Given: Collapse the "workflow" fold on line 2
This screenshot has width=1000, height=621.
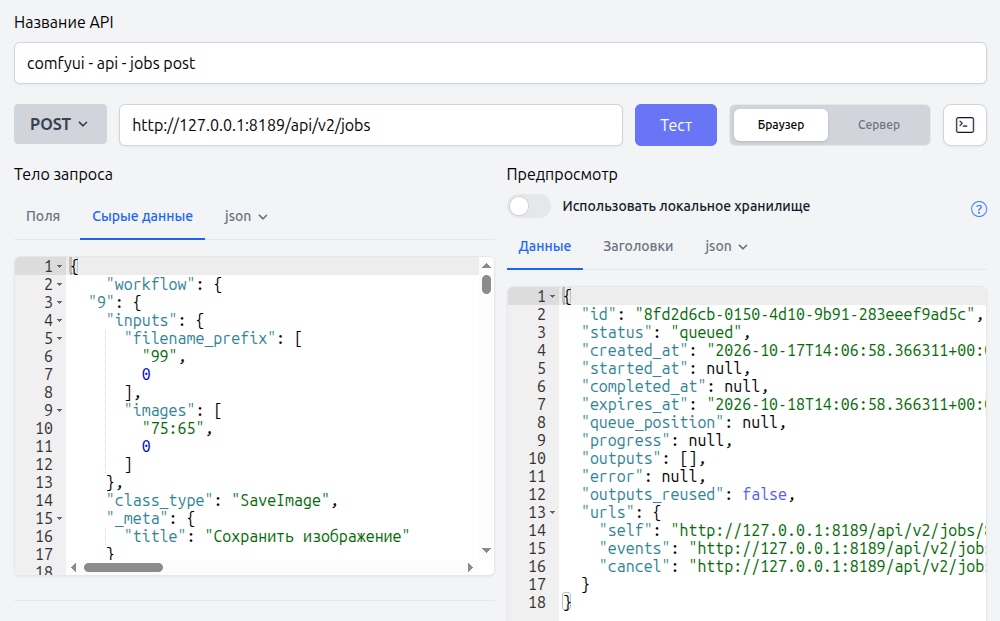Looking at the screenshot, I should pos(60,284).
